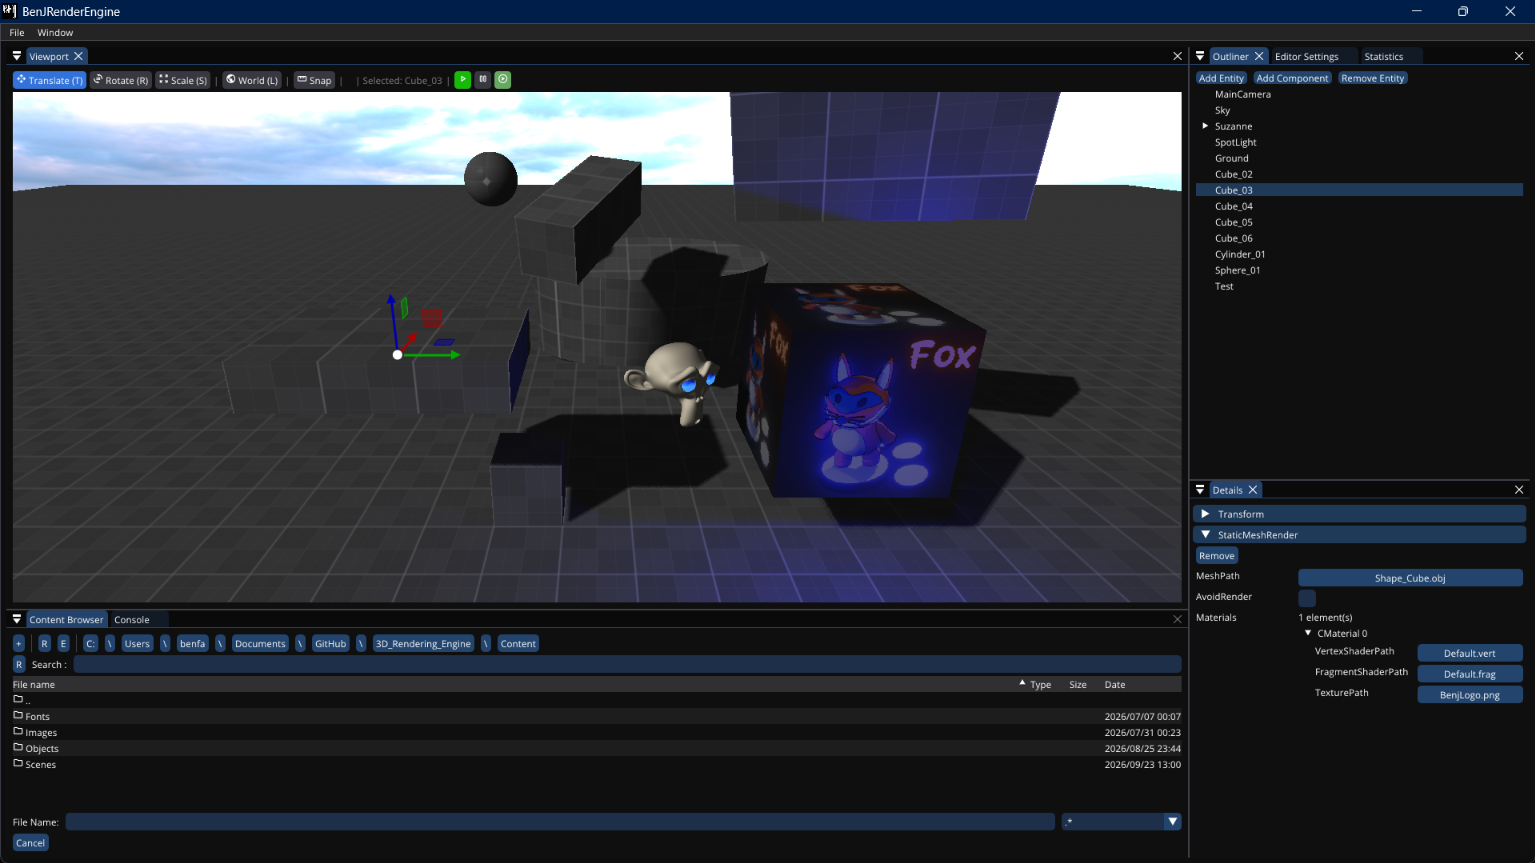The height and width of the screenshot is (863, 1535).
Task: Sort files by the Type column
Action: click(x=1040, y=685)
